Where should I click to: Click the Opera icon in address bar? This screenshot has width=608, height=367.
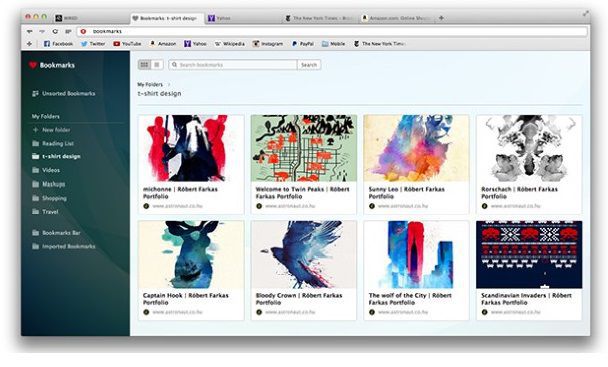tap(83, 31)
